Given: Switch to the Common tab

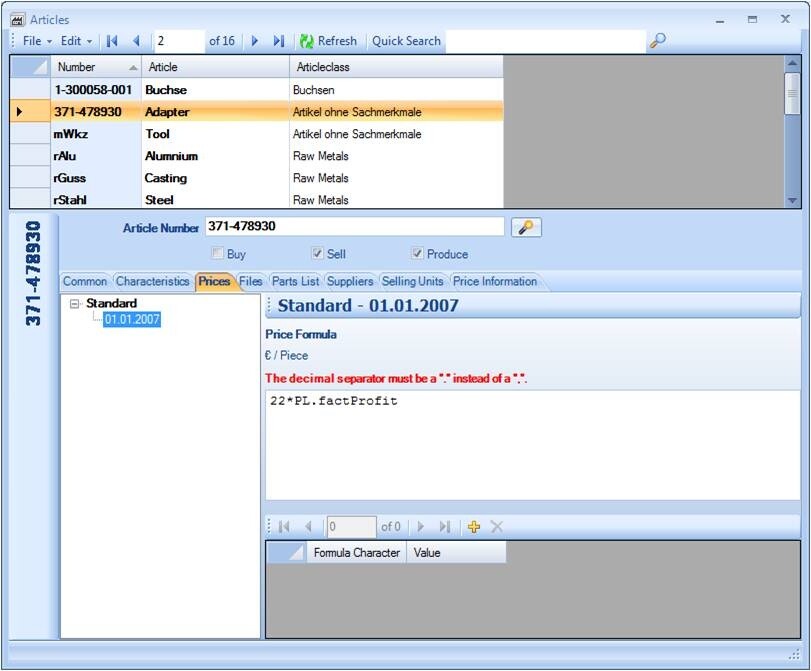Looking at the screenshot, I should (x=85, y=281).
